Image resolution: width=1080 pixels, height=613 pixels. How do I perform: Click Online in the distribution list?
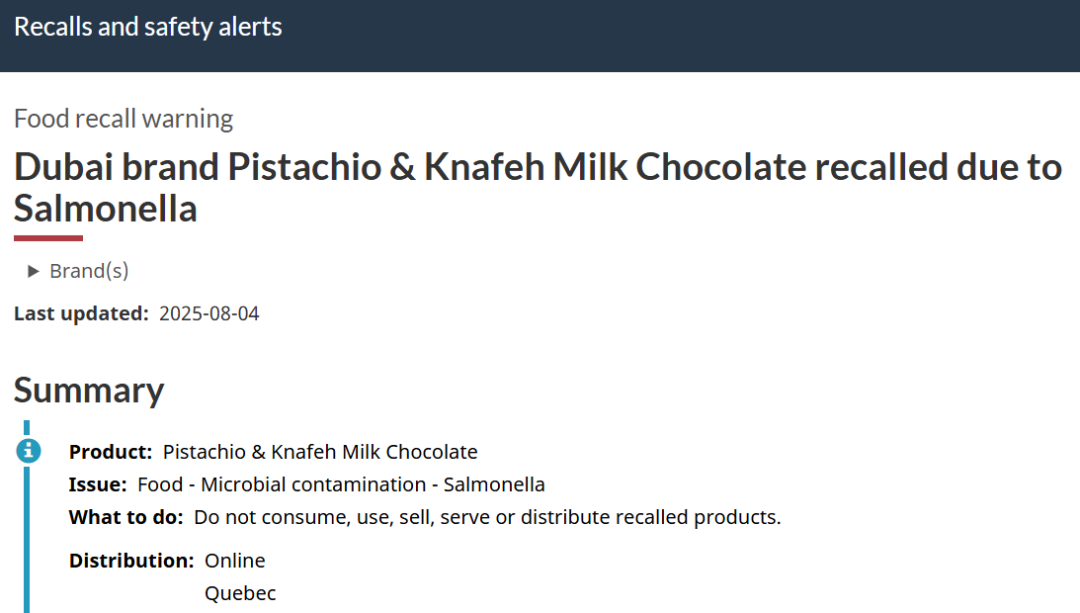click(235, 561)
